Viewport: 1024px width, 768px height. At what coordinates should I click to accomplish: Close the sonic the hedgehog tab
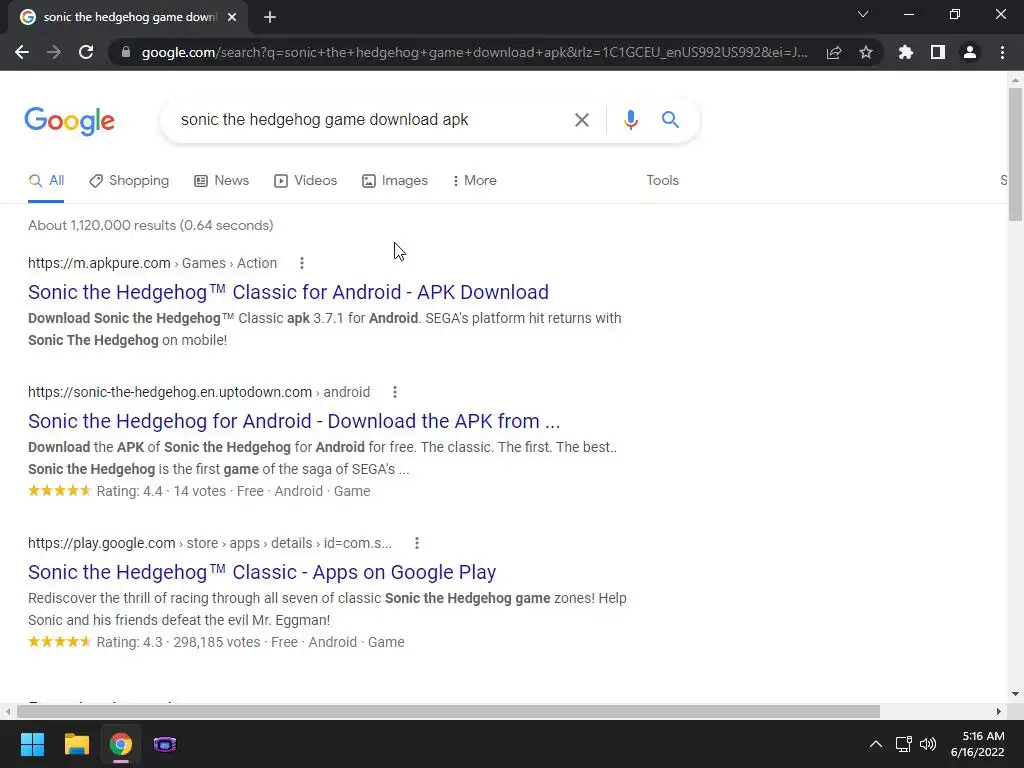coord(232,17)
